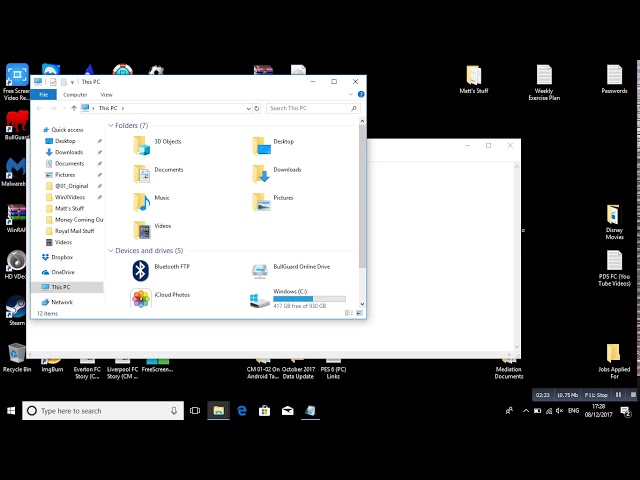Go up one level with Up arrow
The height and width of the screenshot is (480, 640).
click(x=74, y=108)
